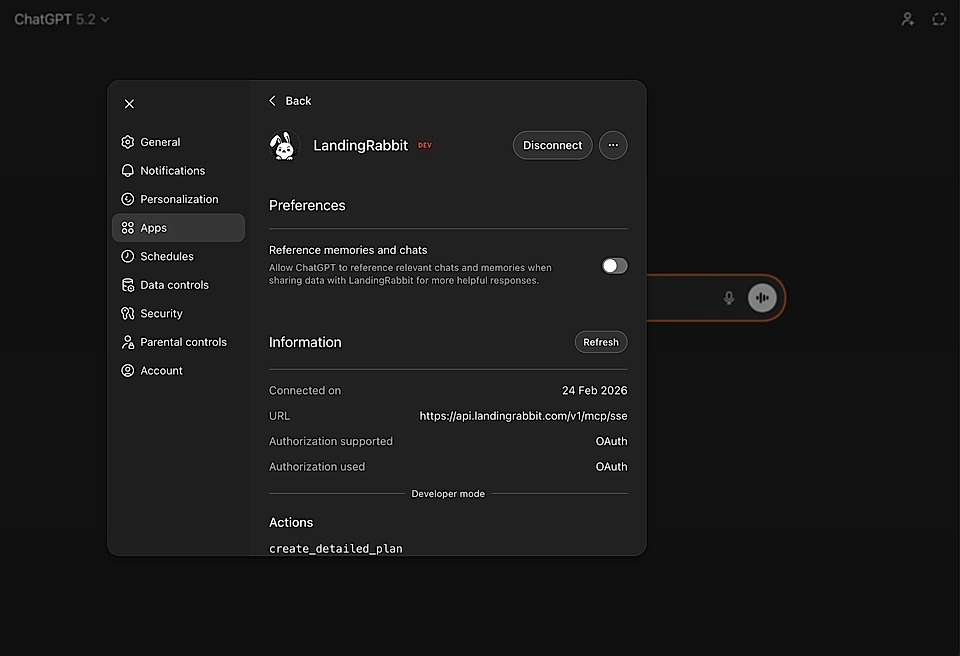Refresh the LandingRabbit information
The height and width of the screenshot is (656, 960).
pos(600,342)
